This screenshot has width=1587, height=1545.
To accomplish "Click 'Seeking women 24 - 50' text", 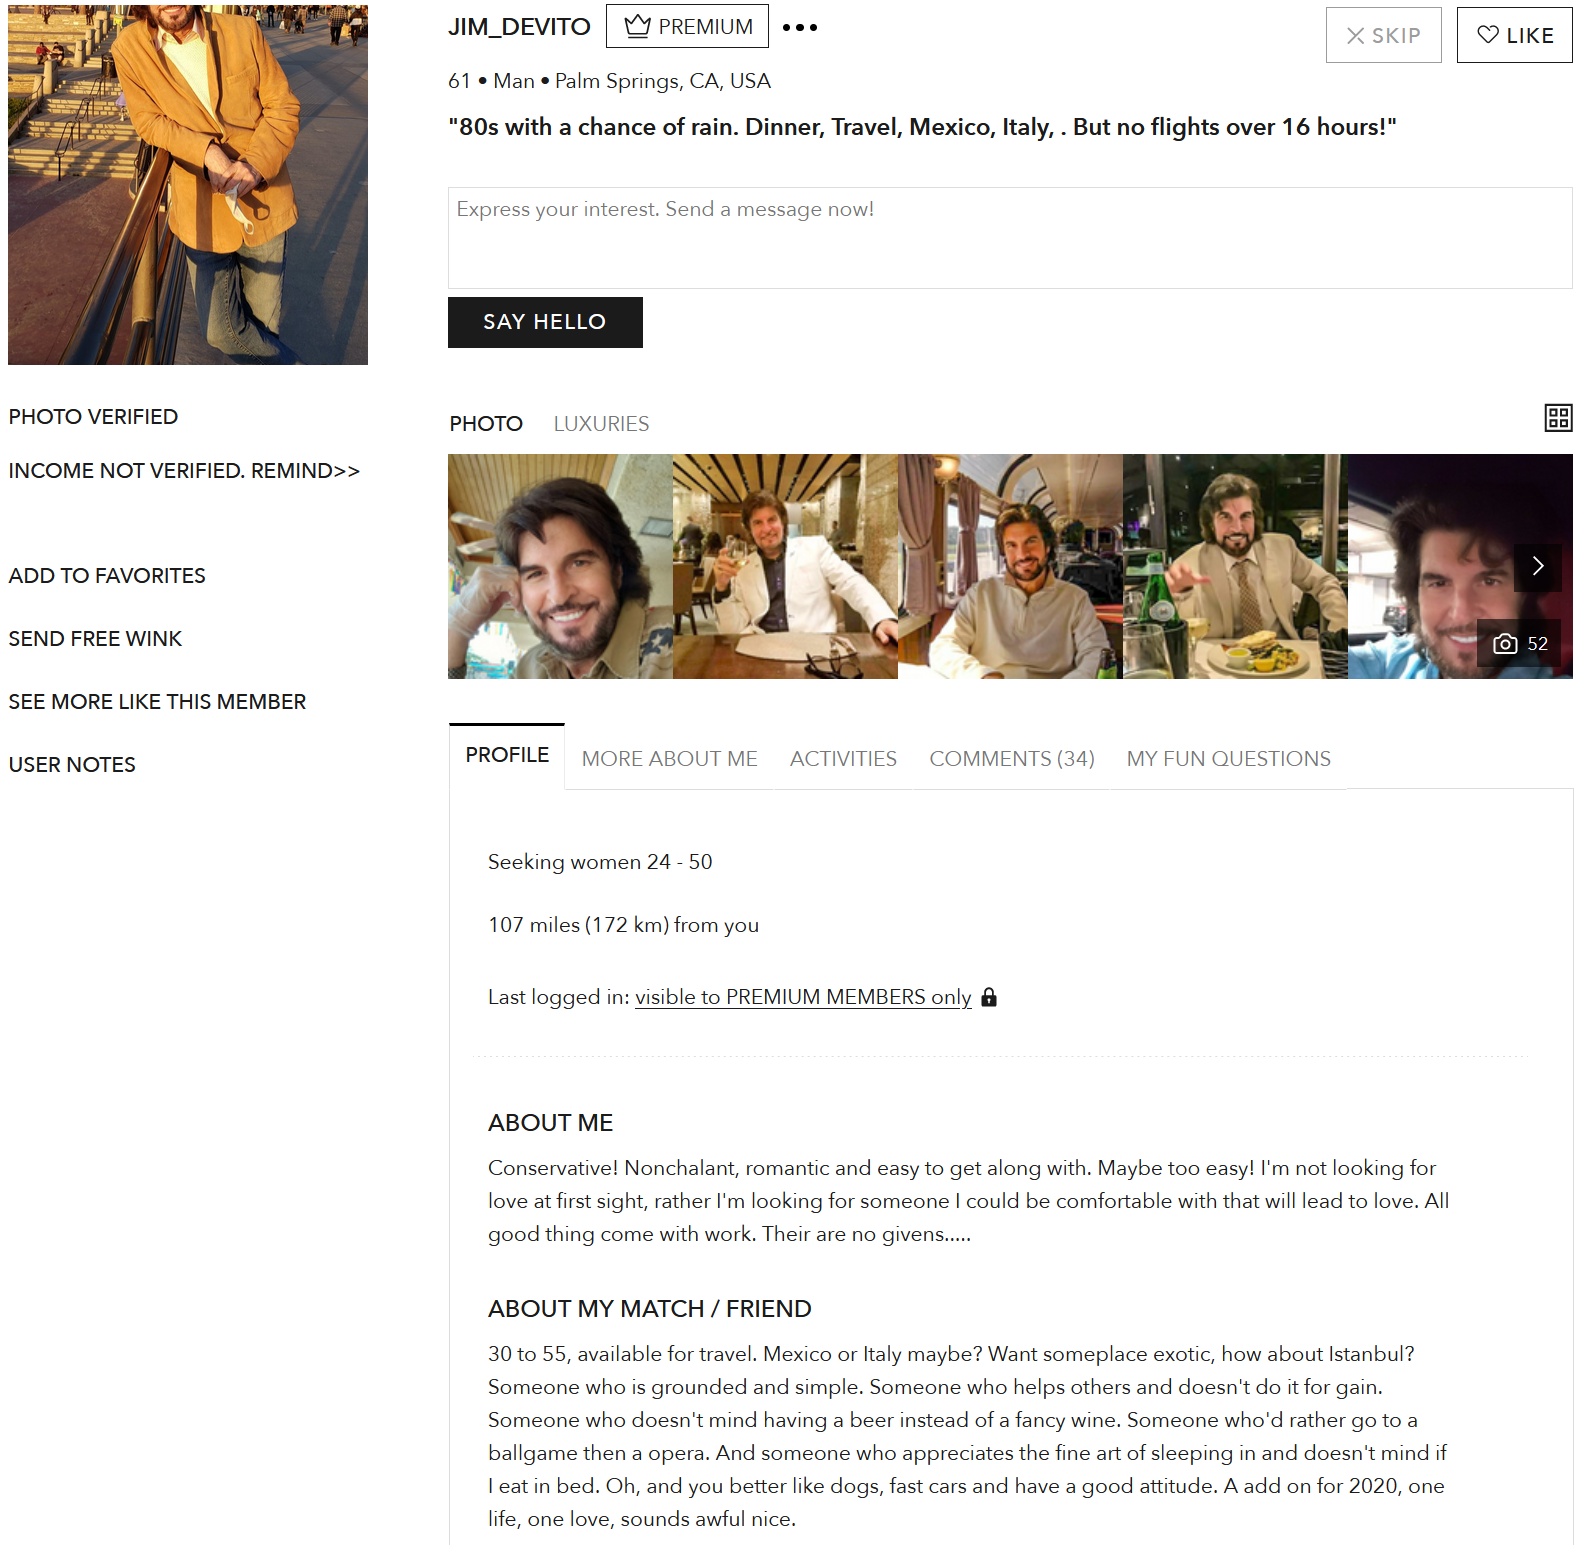I will (x=600, y=862).
